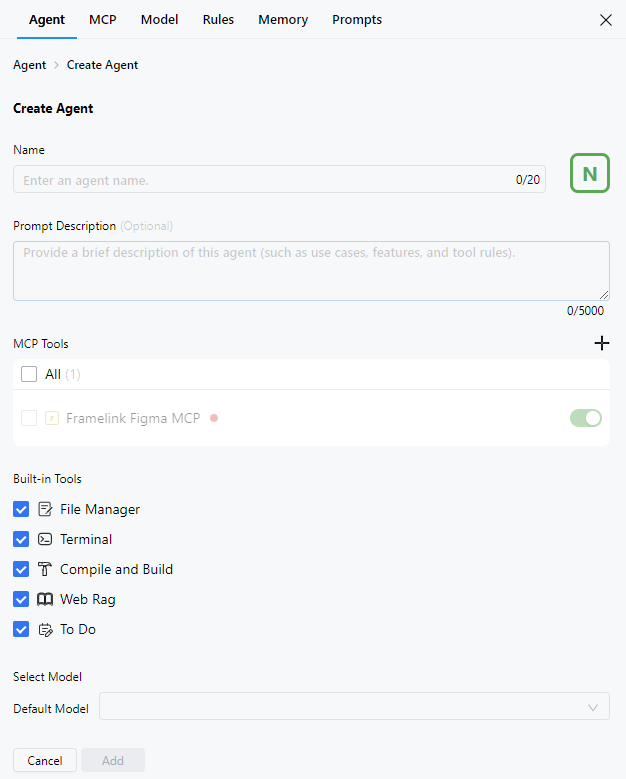Click the Compile and Build hammer icon
The height and width of the screenshot is (779, 626).
[x=45, y=569]
